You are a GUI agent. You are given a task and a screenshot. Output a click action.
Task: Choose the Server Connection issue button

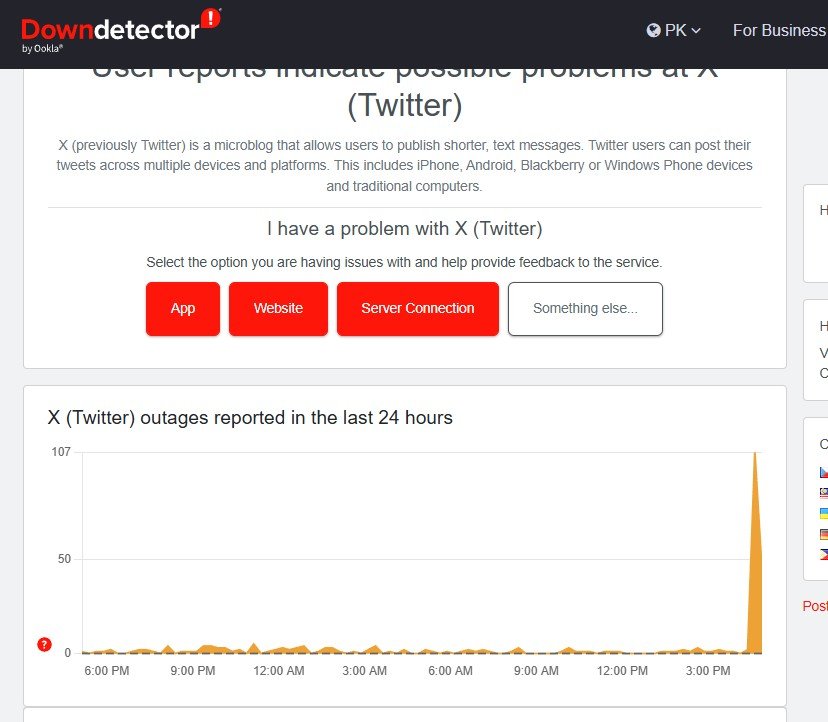click(417, 309)
